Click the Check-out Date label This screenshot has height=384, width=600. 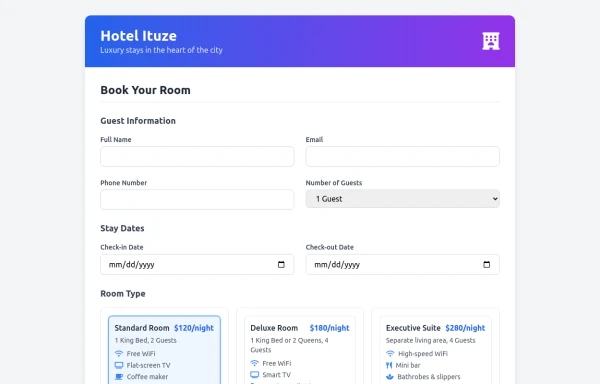tap(329, 247)
